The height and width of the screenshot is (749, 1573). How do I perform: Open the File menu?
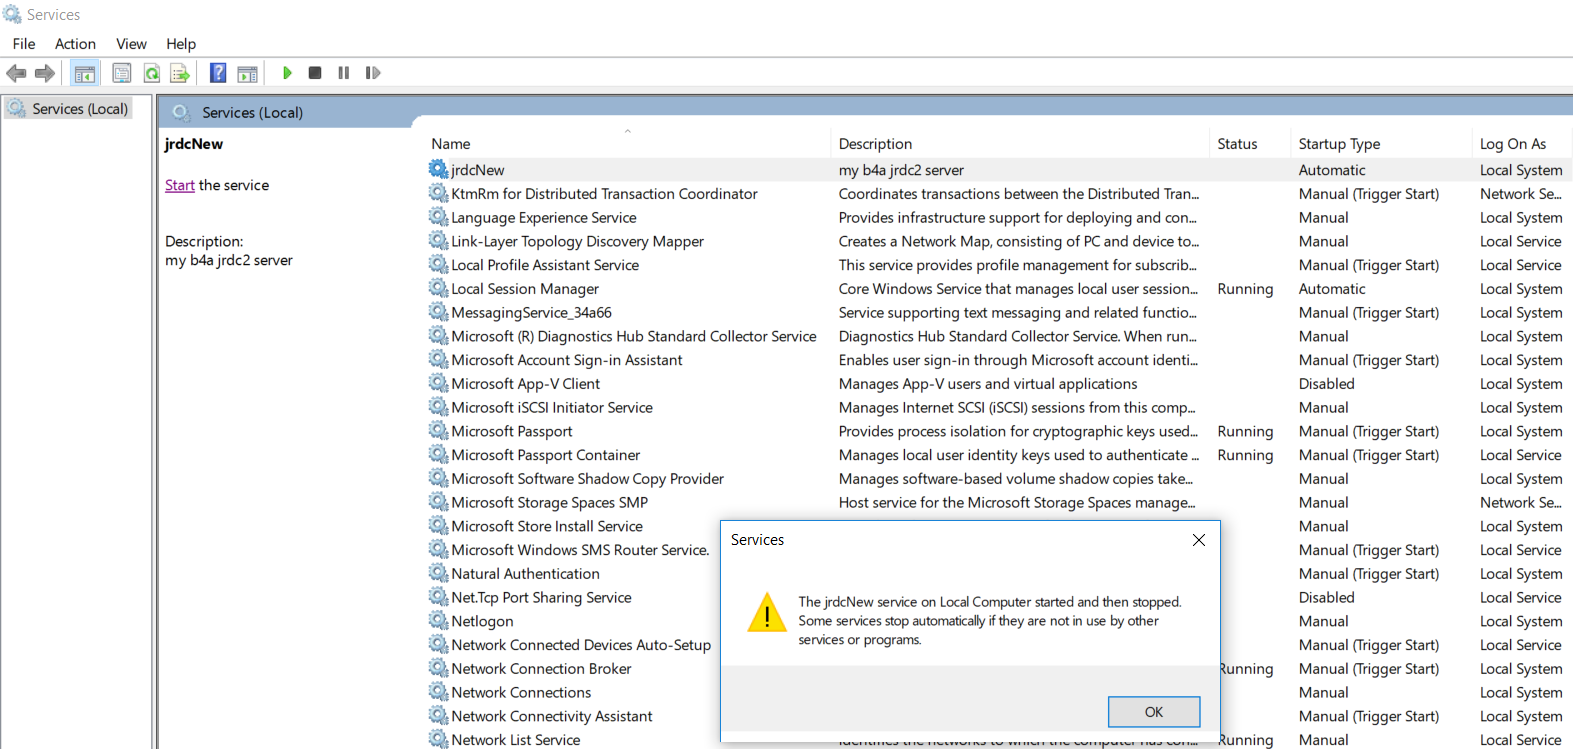(24, 44)
